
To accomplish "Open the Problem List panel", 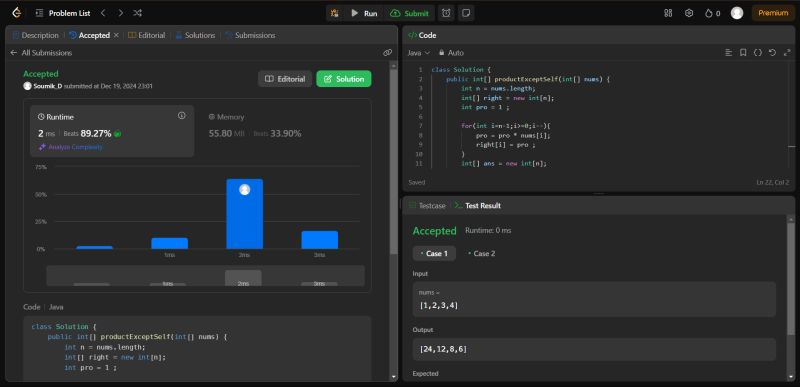I will click(63, 13).
